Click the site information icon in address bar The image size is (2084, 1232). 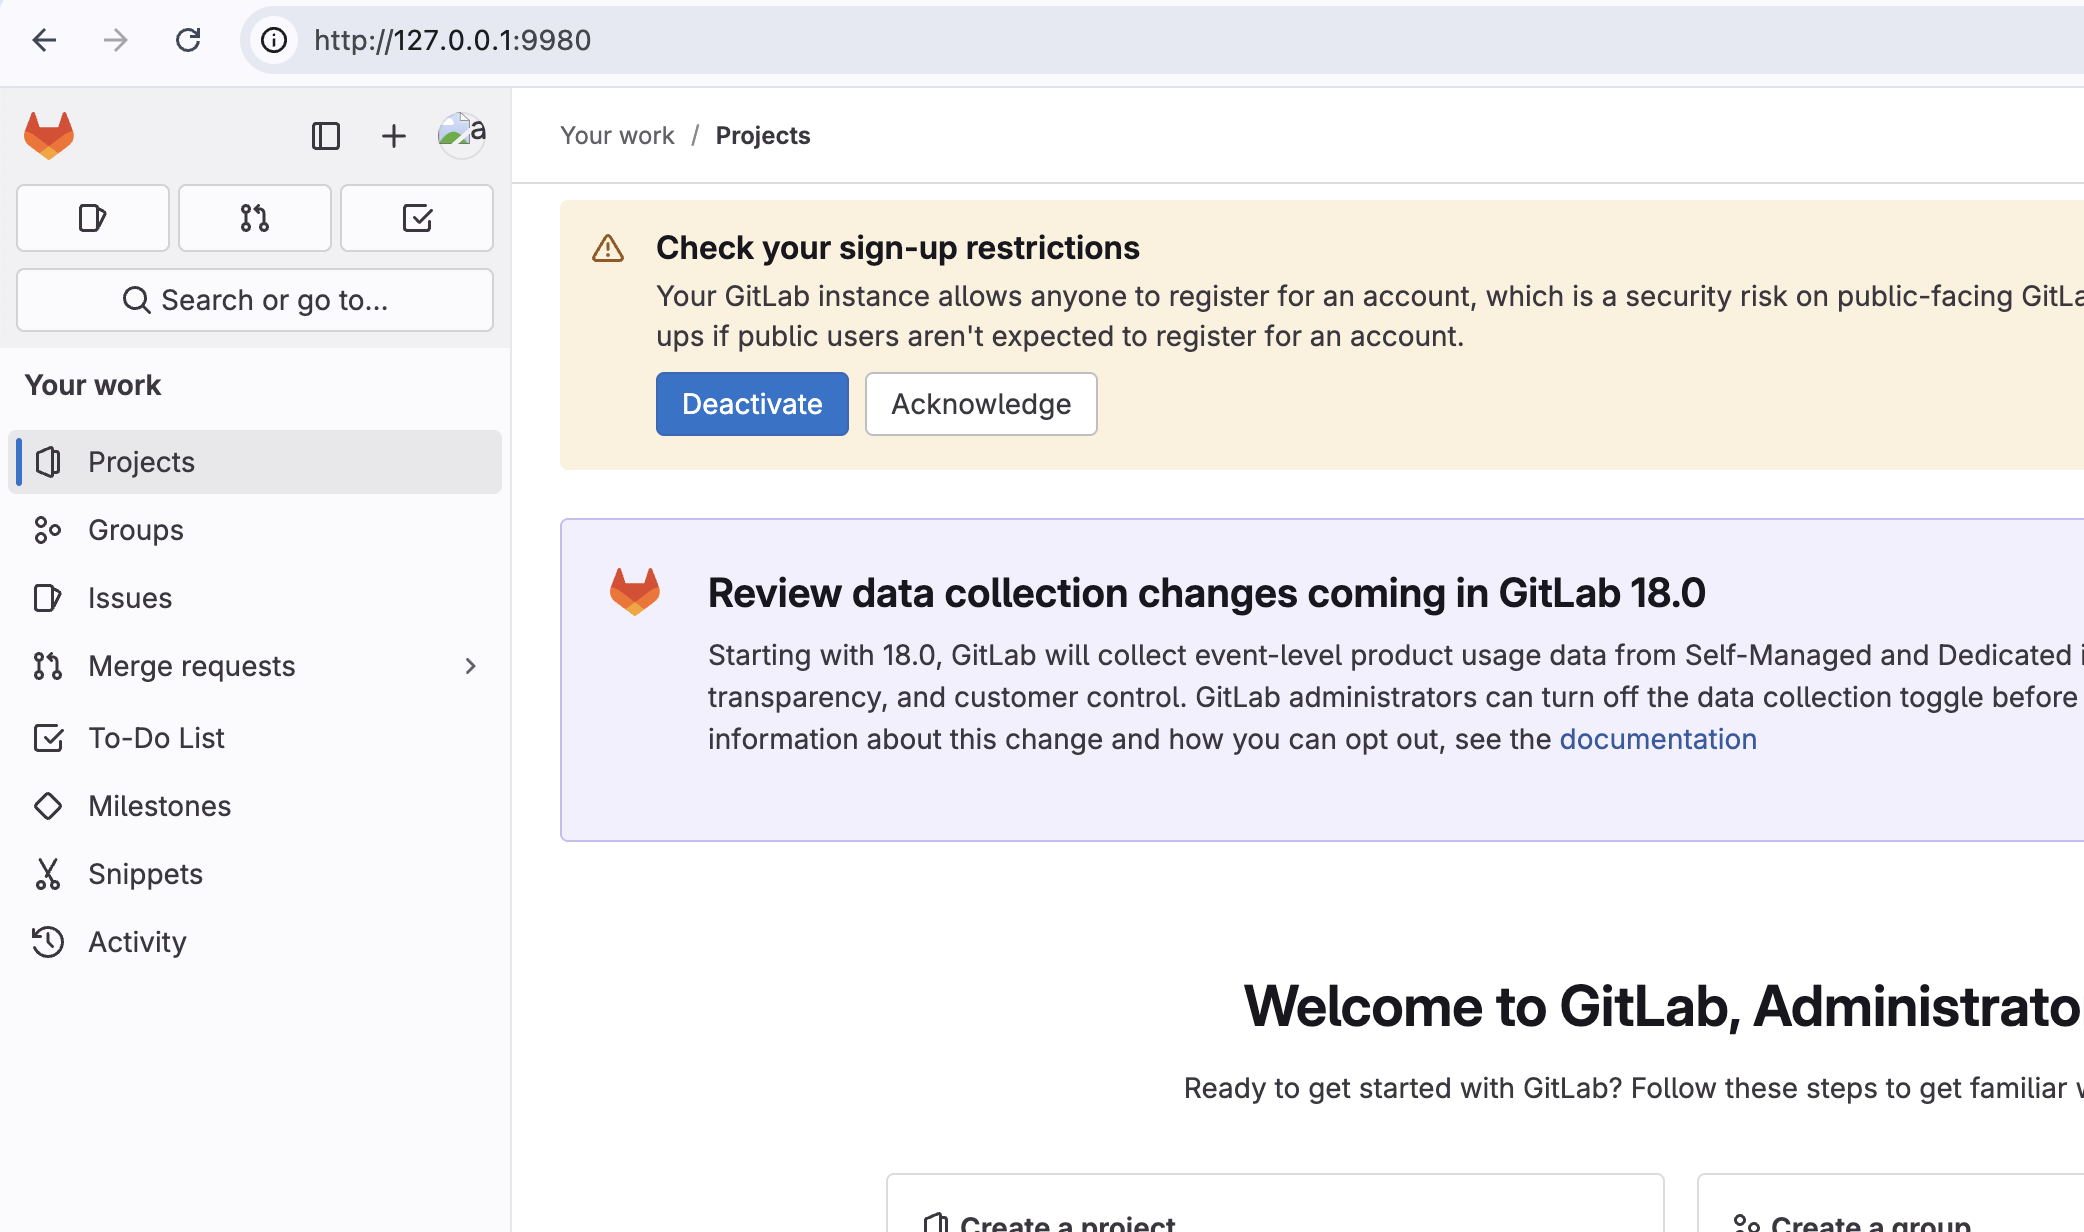tap(272, 41)
